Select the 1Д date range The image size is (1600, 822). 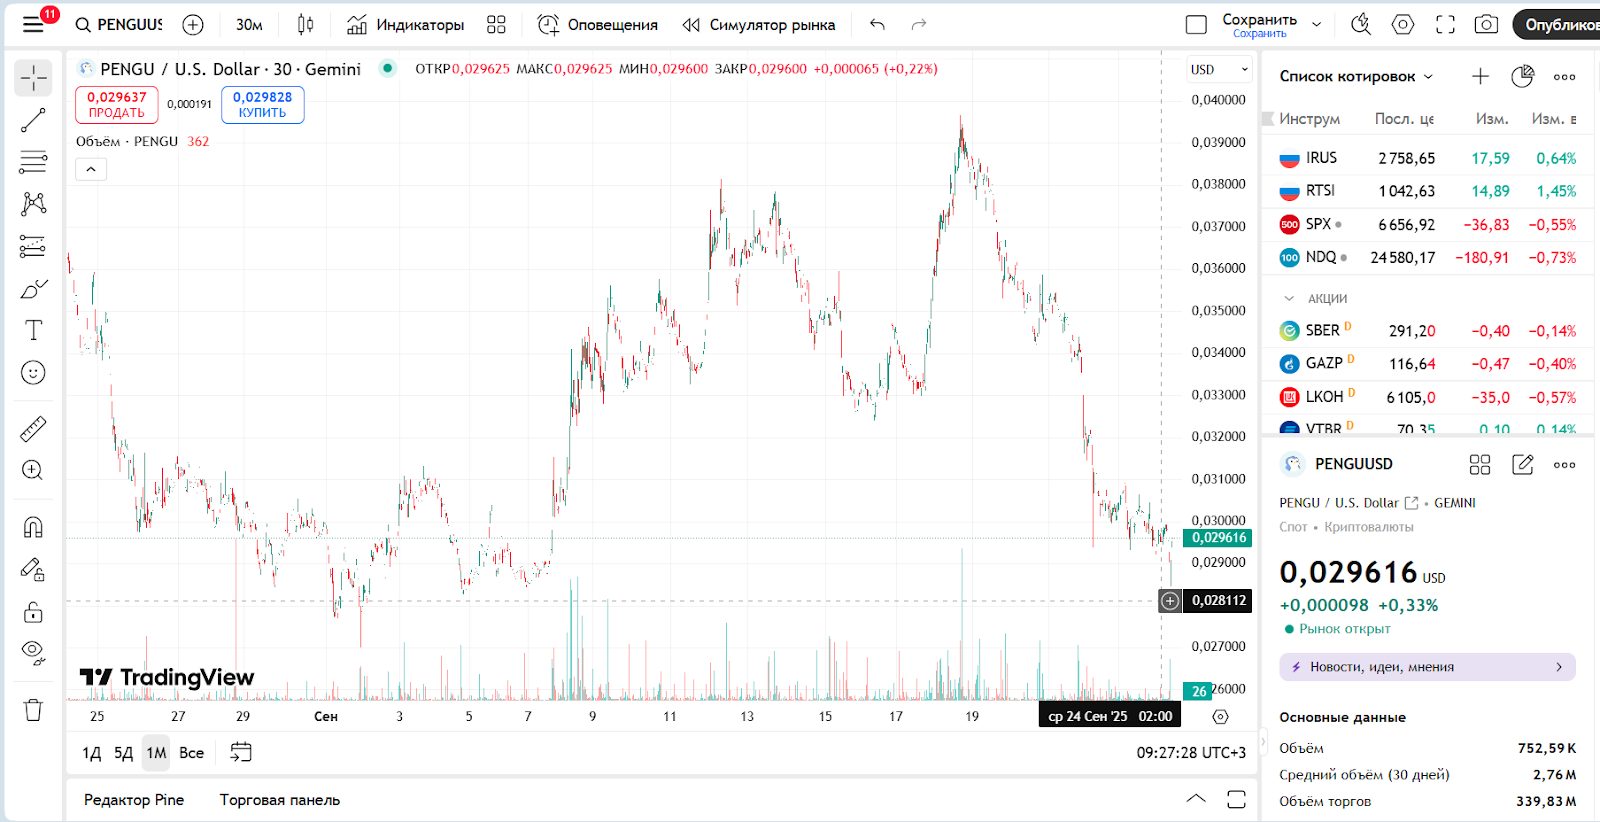91,753
